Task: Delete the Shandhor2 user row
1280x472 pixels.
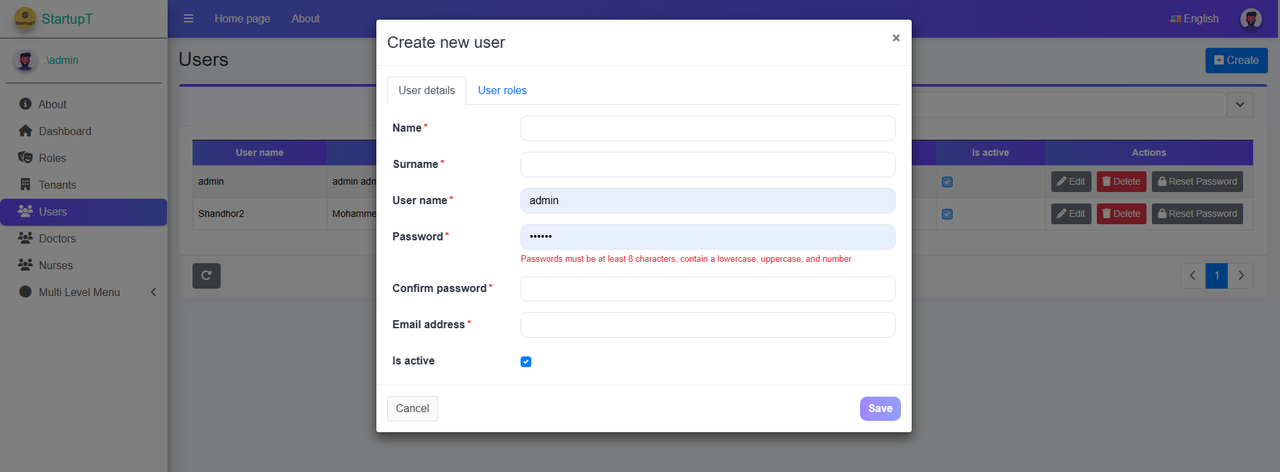Action: pyautogui.click(x=1121, y=214)
